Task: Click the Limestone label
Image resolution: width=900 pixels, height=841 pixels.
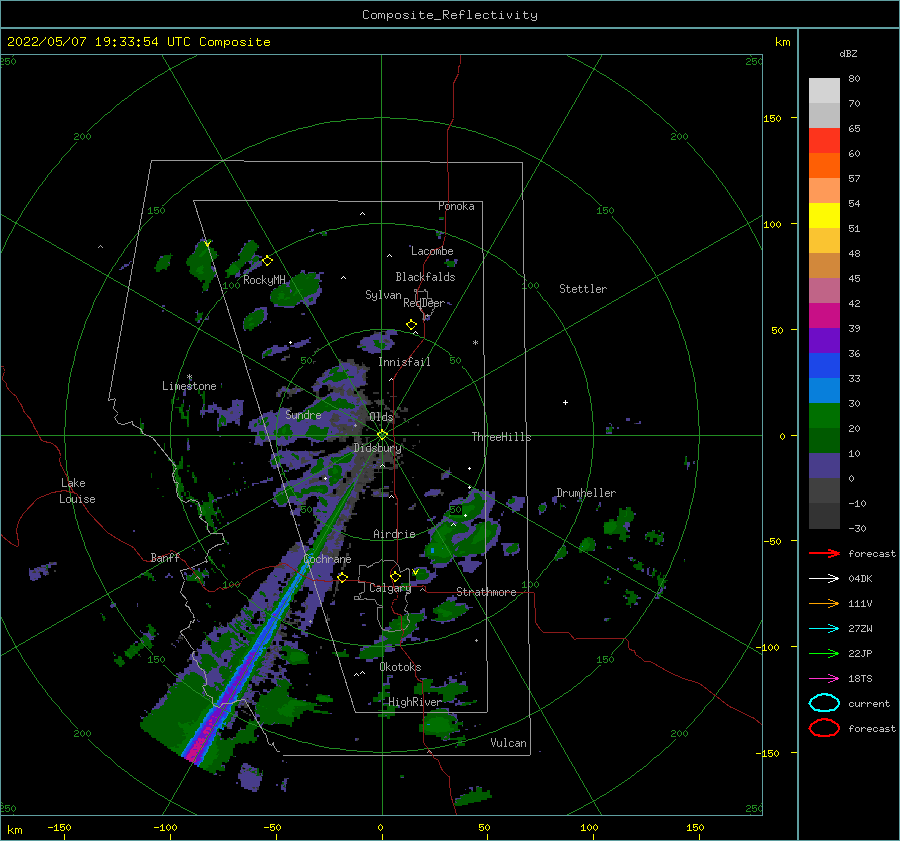Action: (x=189, y=386)
